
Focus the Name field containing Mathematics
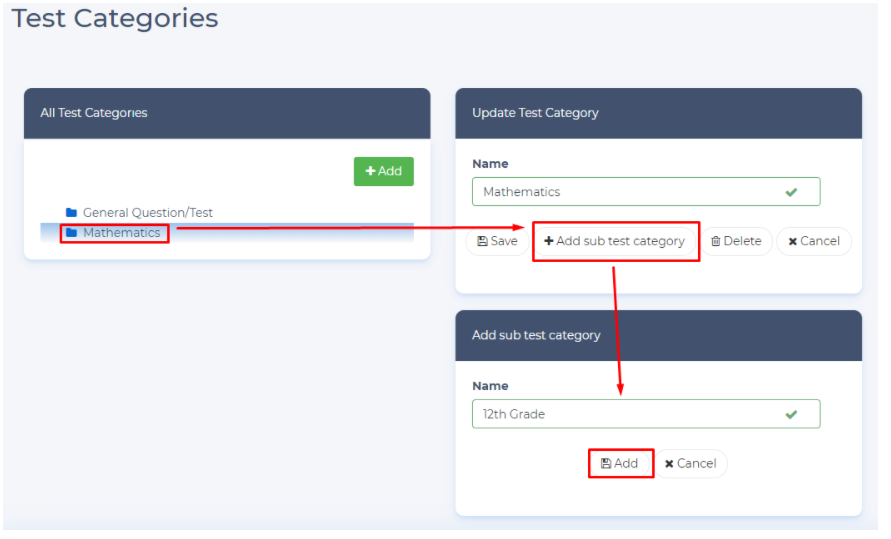coord(630,192)
